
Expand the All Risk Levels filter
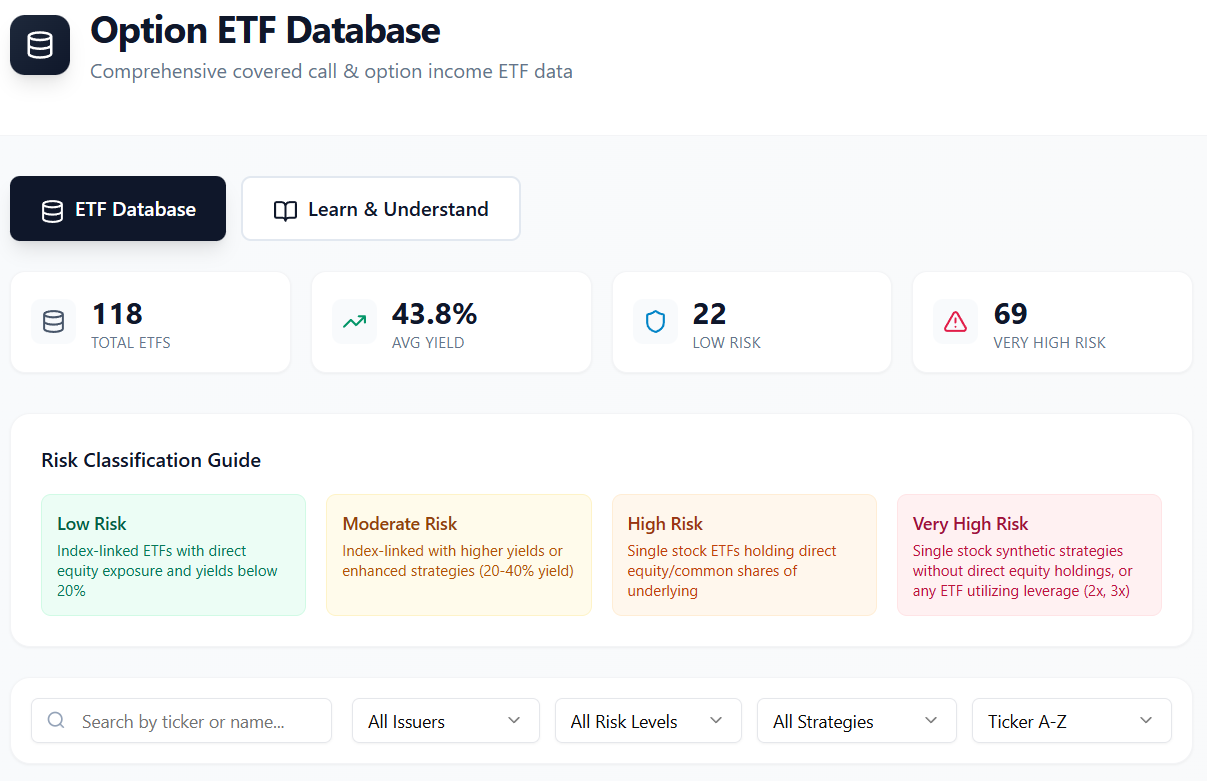tap(648, 720)
